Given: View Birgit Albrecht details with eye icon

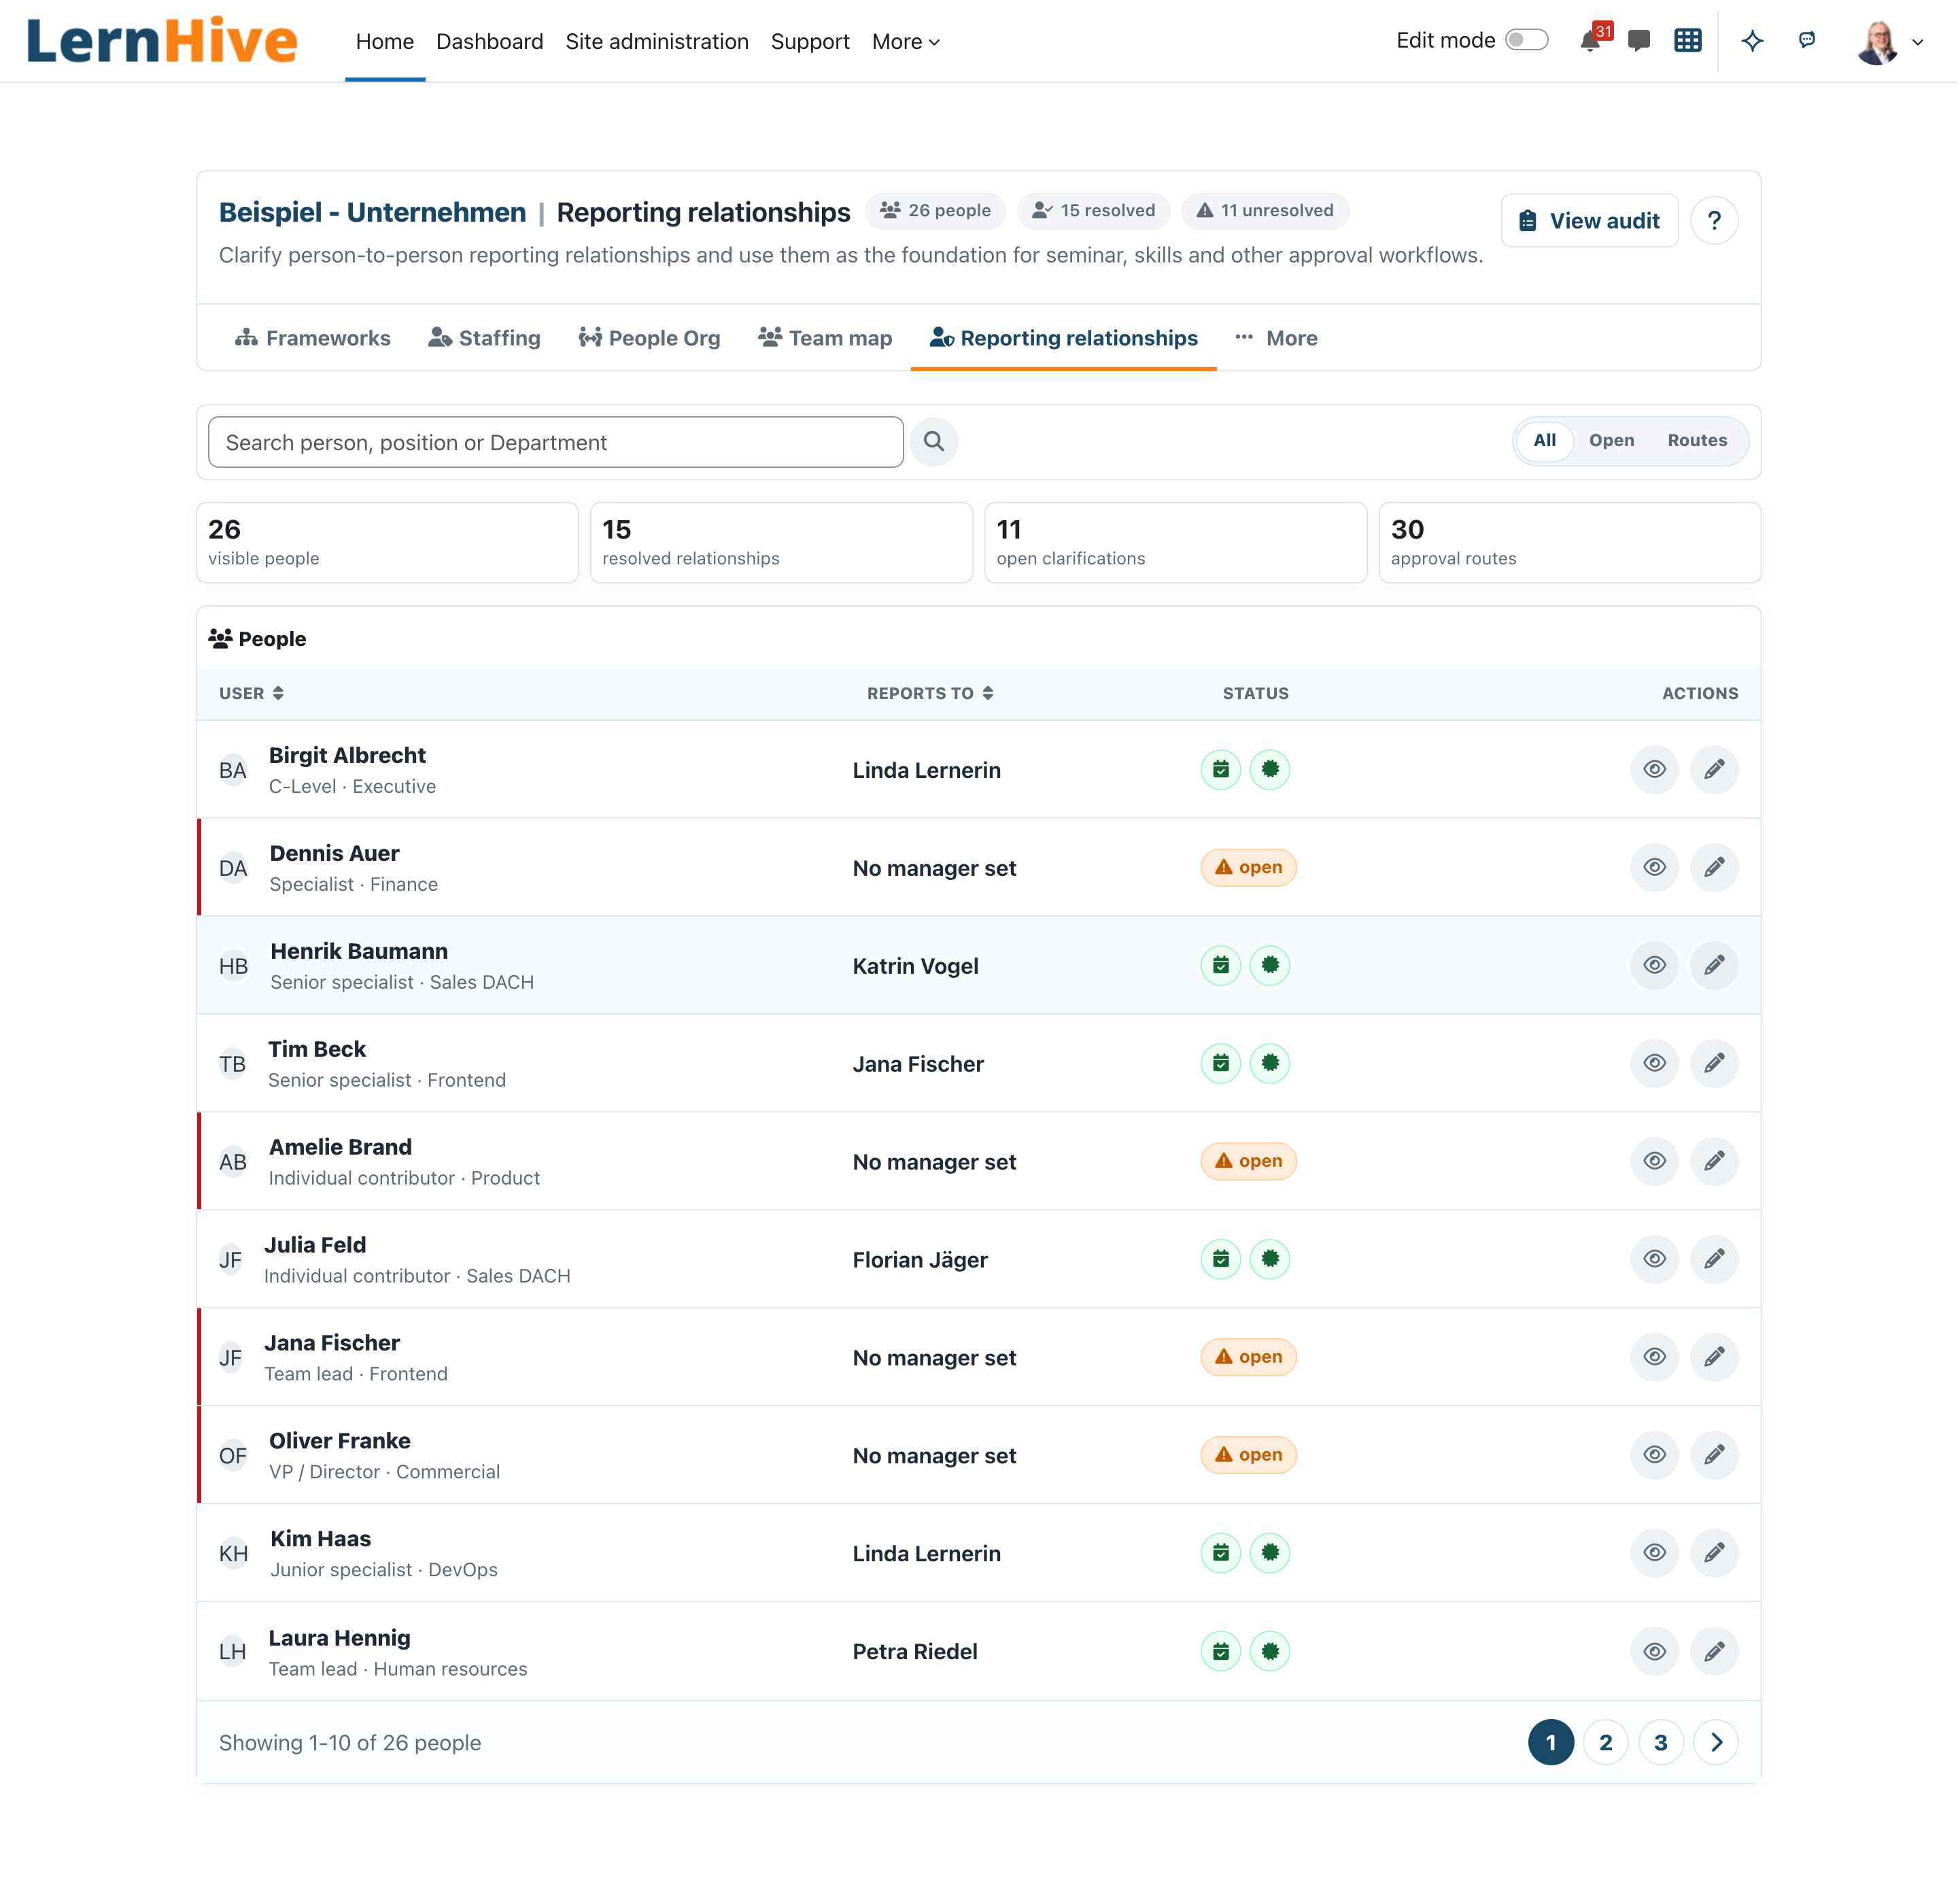Looking at the screenshot, I should 1654,769.
